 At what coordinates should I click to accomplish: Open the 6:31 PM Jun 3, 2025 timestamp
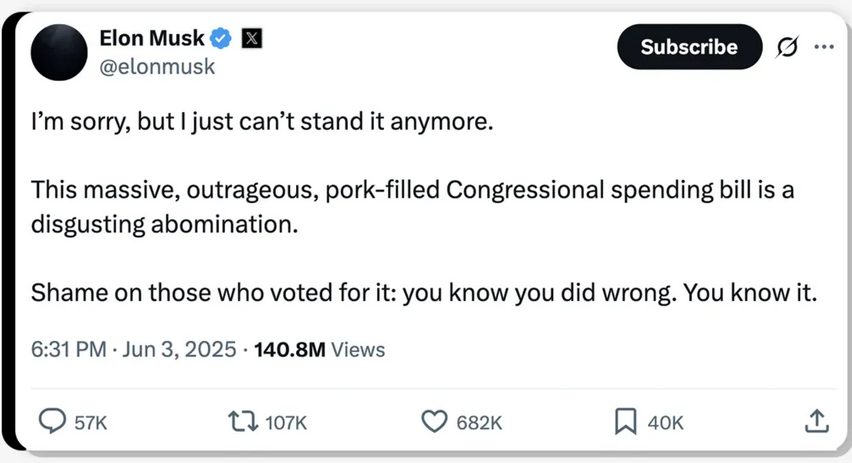[134, 349]
